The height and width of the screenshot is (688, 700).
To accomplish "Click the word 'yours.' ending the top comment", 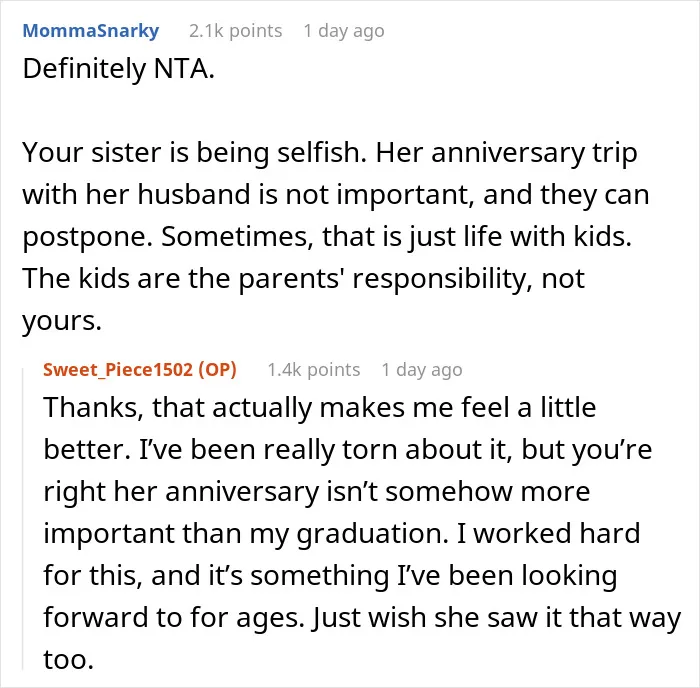I will [62, 321].
